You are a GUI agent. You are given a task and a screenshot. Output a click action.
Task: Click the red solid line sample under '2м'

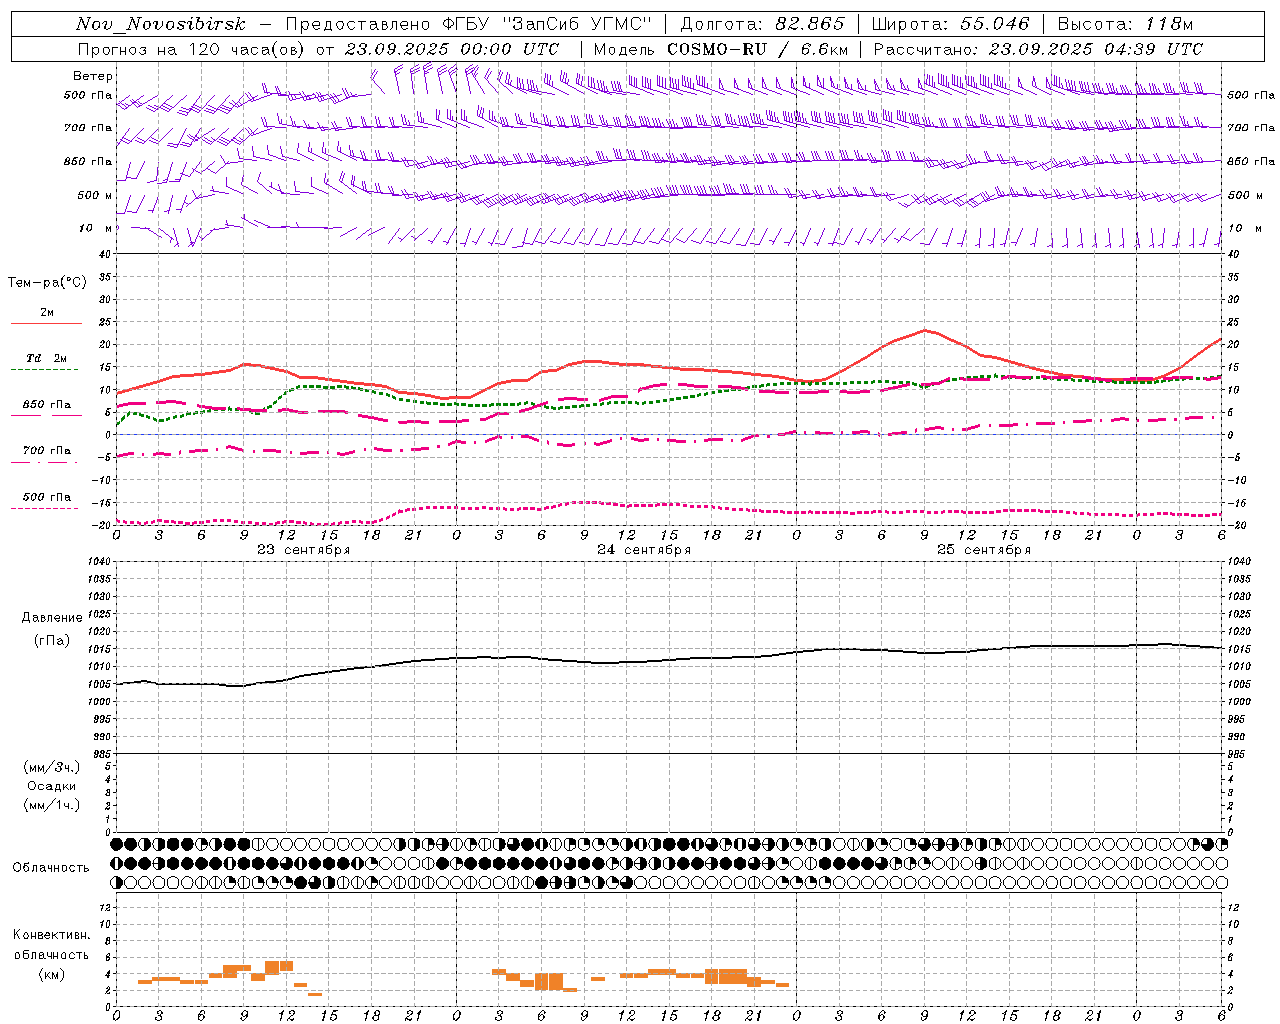point(46,323)
